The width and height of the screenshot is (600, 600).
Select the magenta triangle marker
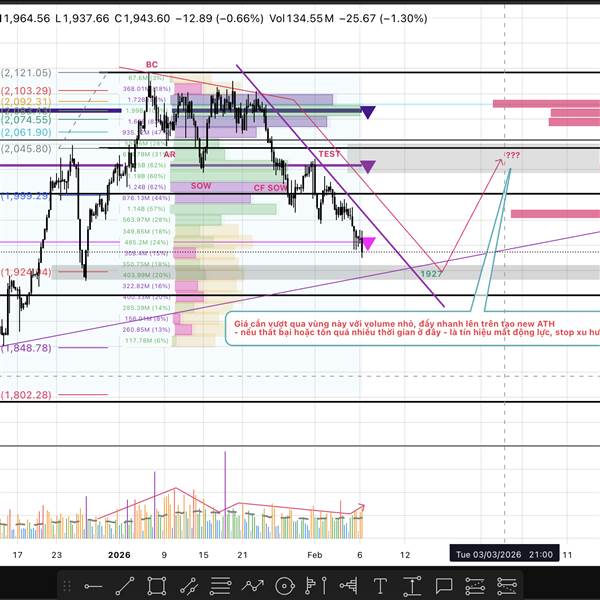pos(368,243)
